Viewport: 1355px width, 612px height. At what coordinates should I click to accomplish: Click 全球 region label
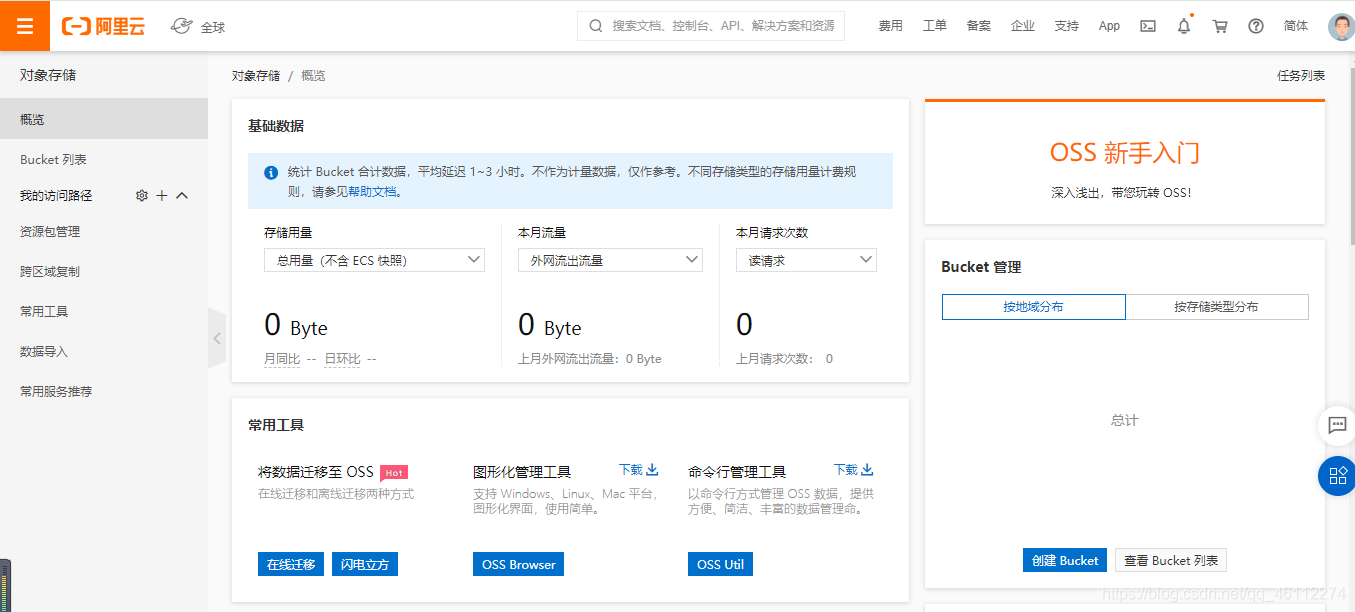tap(213, 27)
